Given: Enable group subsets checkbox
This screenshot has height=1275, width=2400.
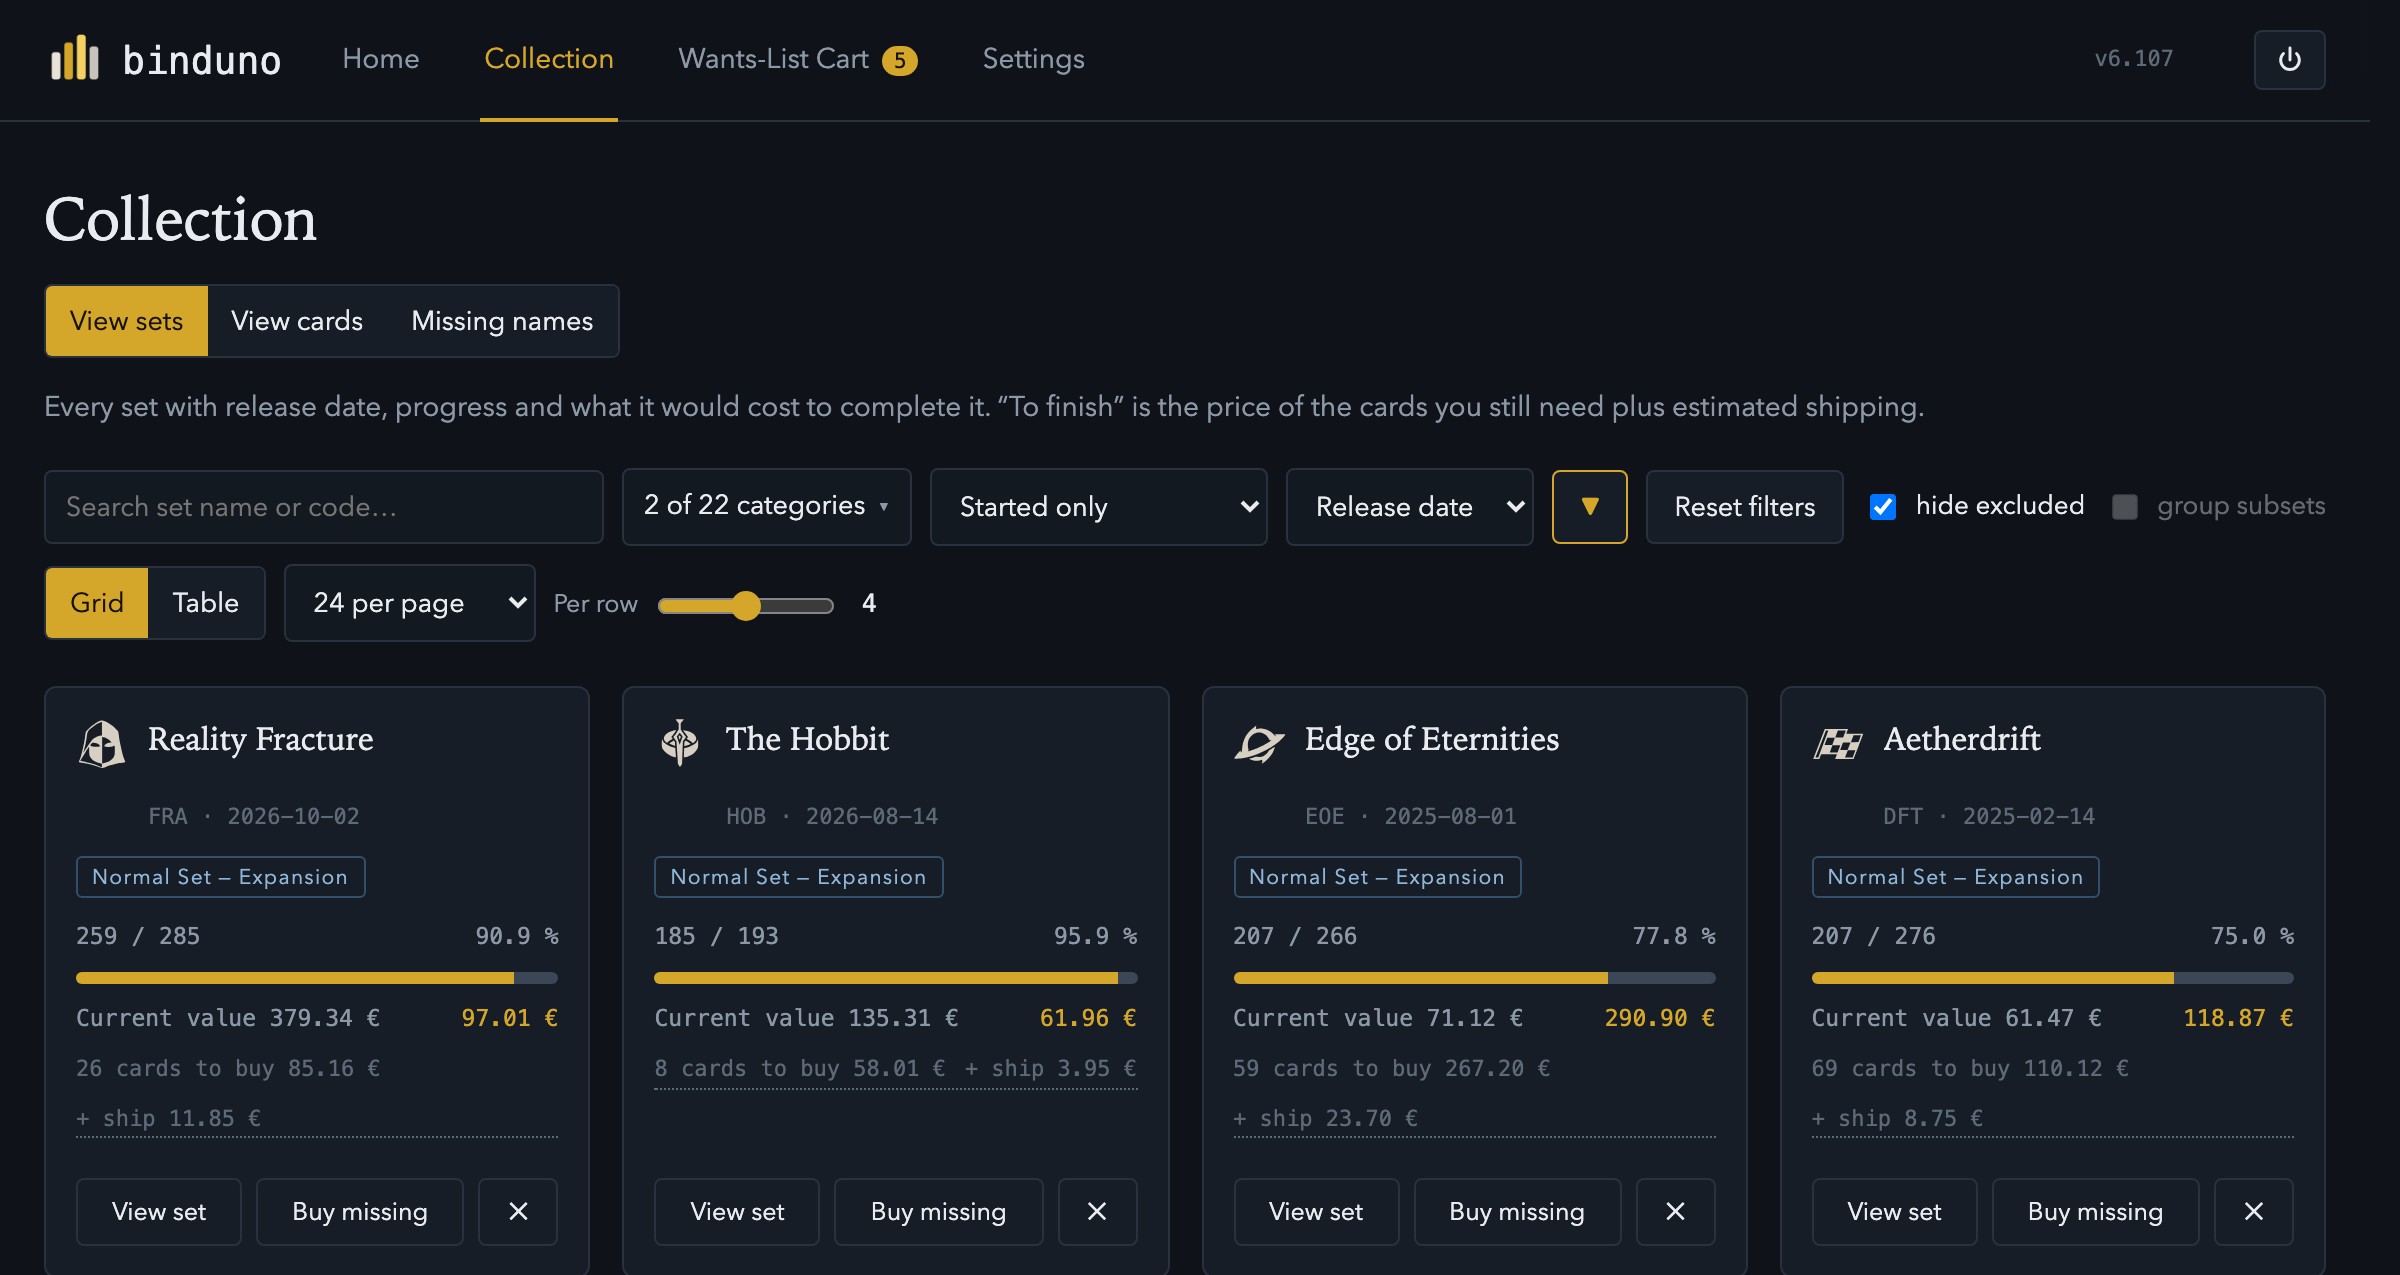Looking at the screenshot, I should pyautogui.click(x=2125, y=507).
